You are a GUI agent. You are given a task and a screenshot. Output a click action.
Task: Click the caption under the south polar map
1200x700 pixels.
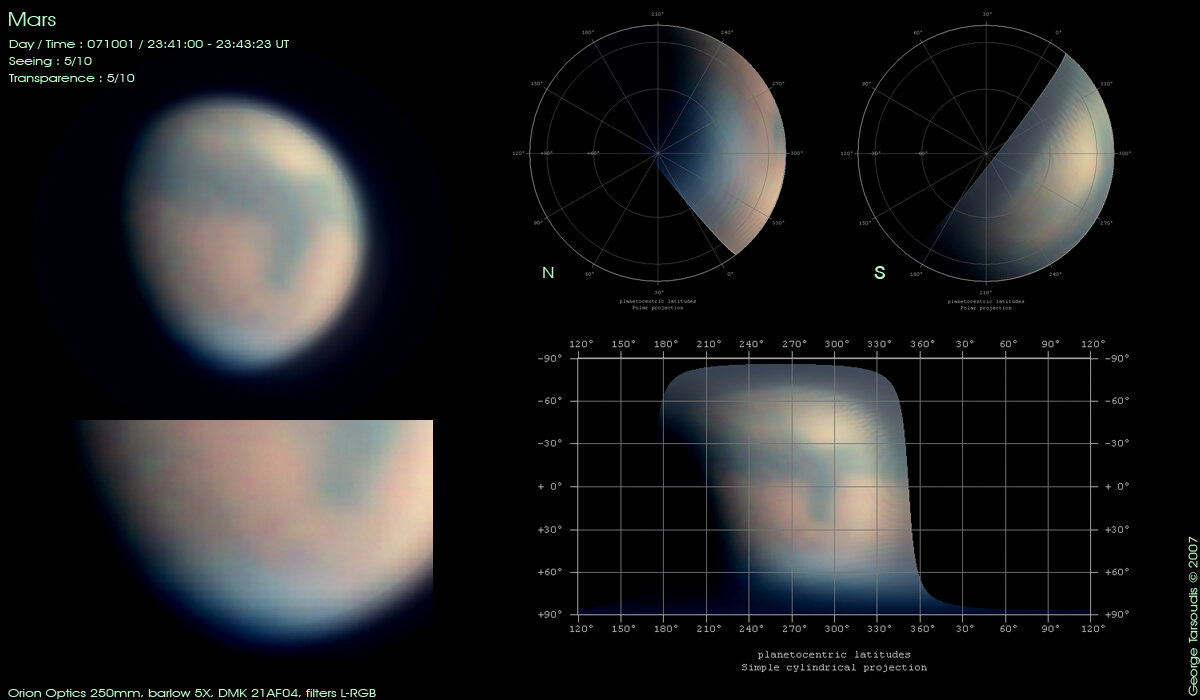click(x=987, y=304)
